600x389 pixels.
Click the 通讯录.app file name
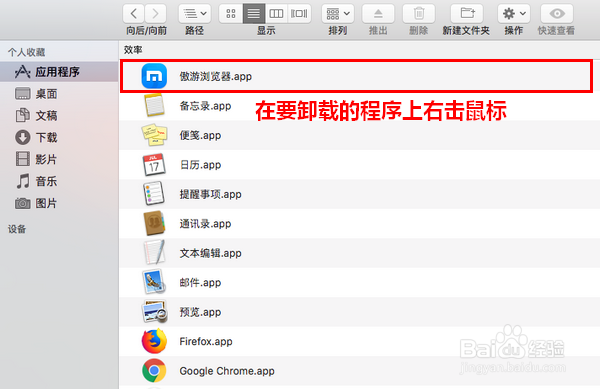coord(205,224)
